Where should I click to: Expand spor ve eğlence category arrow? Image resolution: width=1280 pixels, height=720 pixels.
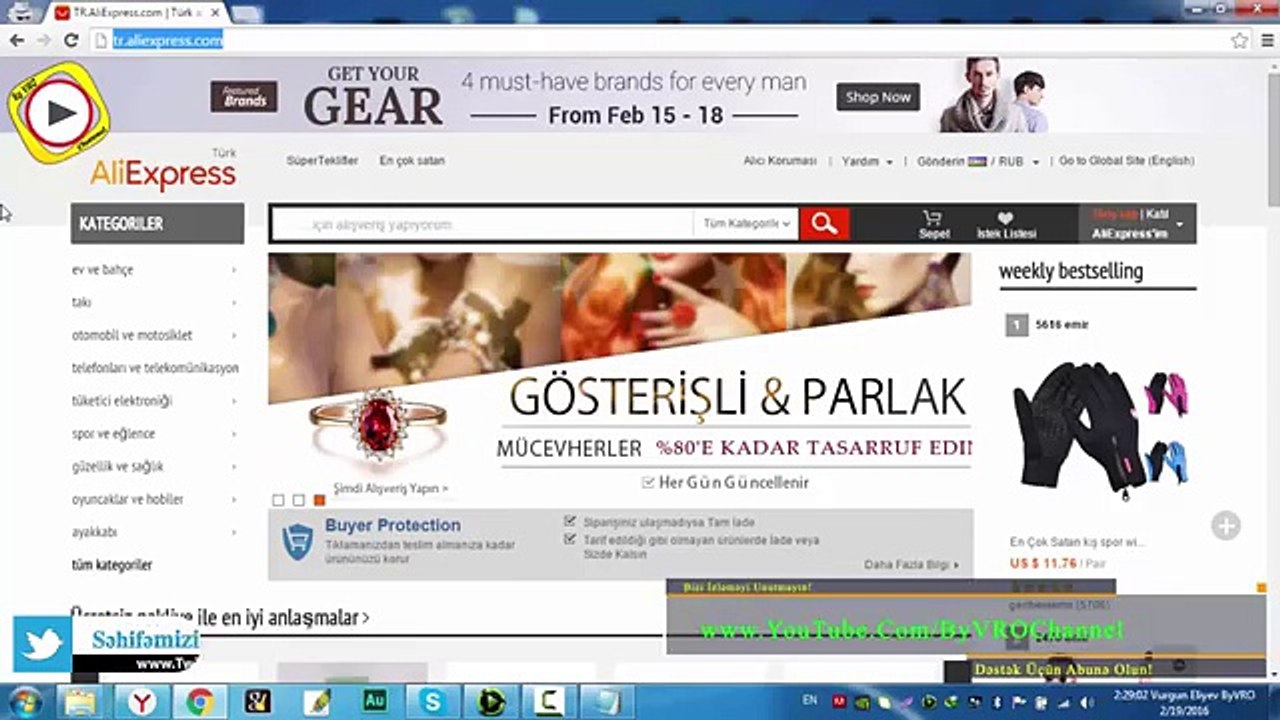234,434
